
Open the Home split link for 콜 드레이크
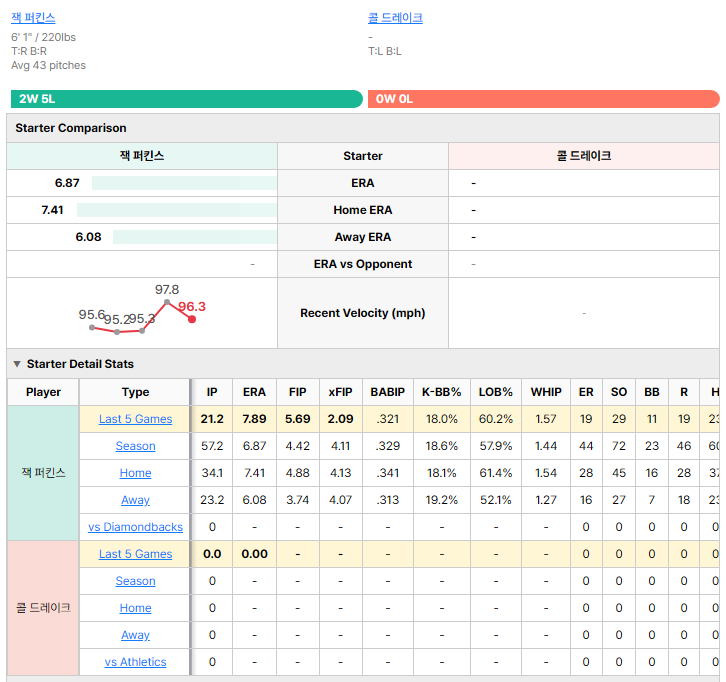pyautogui.click(x=135, y=607)
